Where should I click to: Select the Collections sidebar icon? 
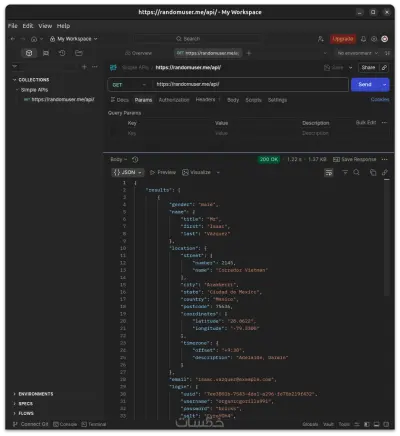coord(29,53)
